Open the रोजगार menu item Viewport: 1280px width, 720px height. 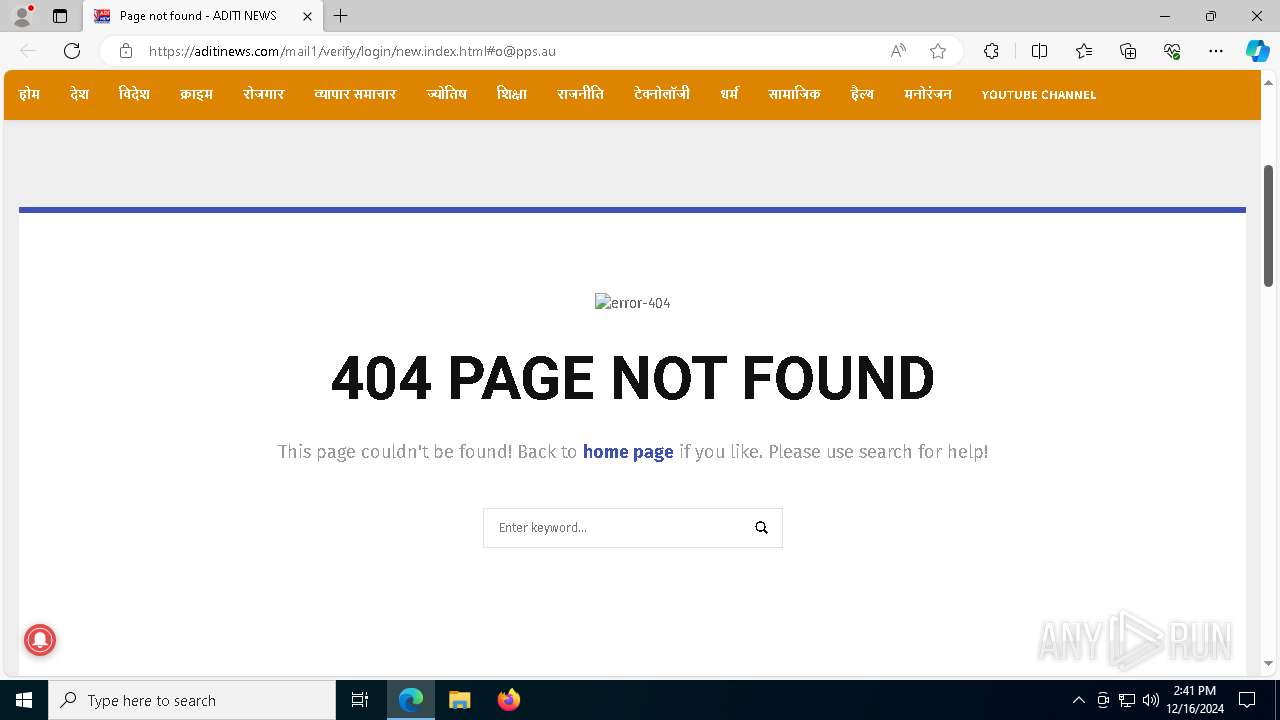[263, 94]
